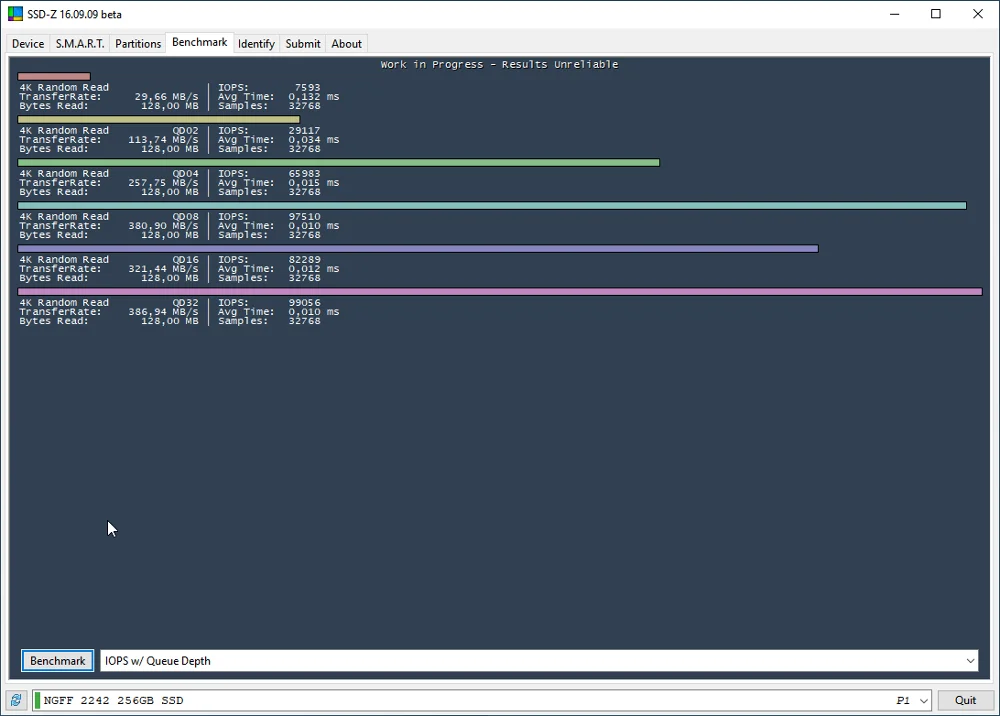
Task: Click the 'Work in Progress - Results Unreliable' heading
Action: click(x=499, y=64)
